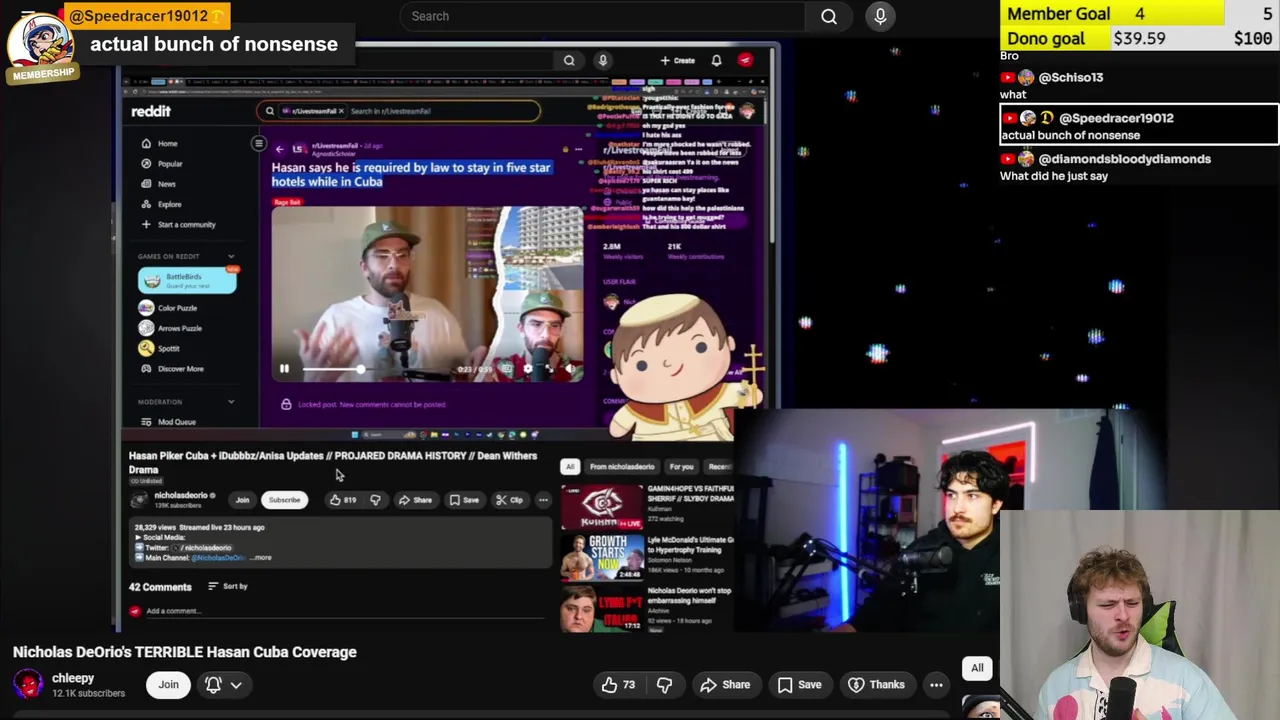
Task: Open more actions menu beside Thanks
Action: point(936,685)
